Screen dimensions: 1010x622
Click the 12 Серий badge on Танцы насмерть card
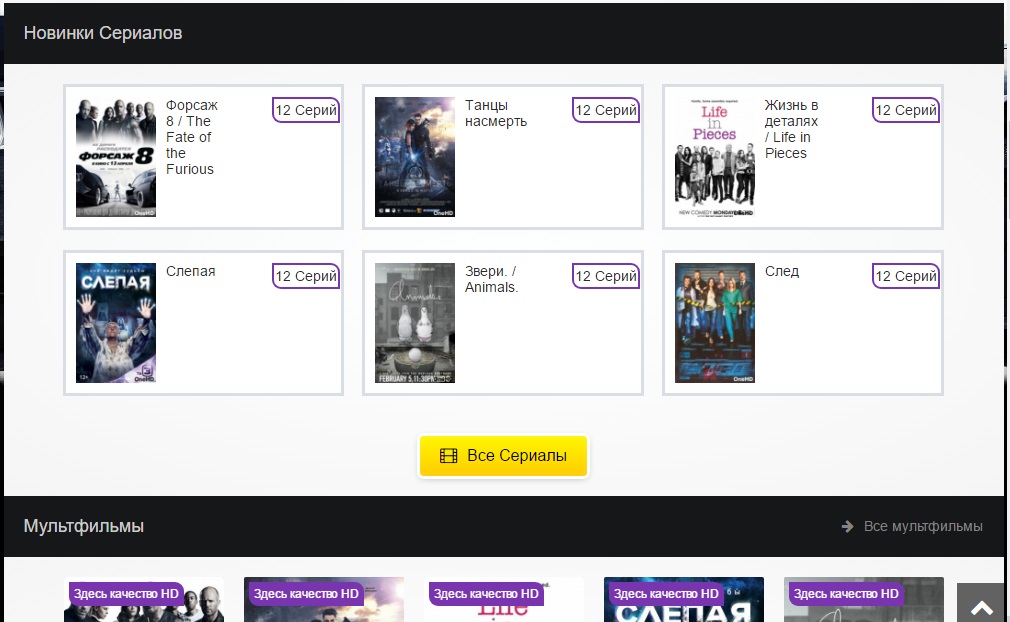point(605,110)
